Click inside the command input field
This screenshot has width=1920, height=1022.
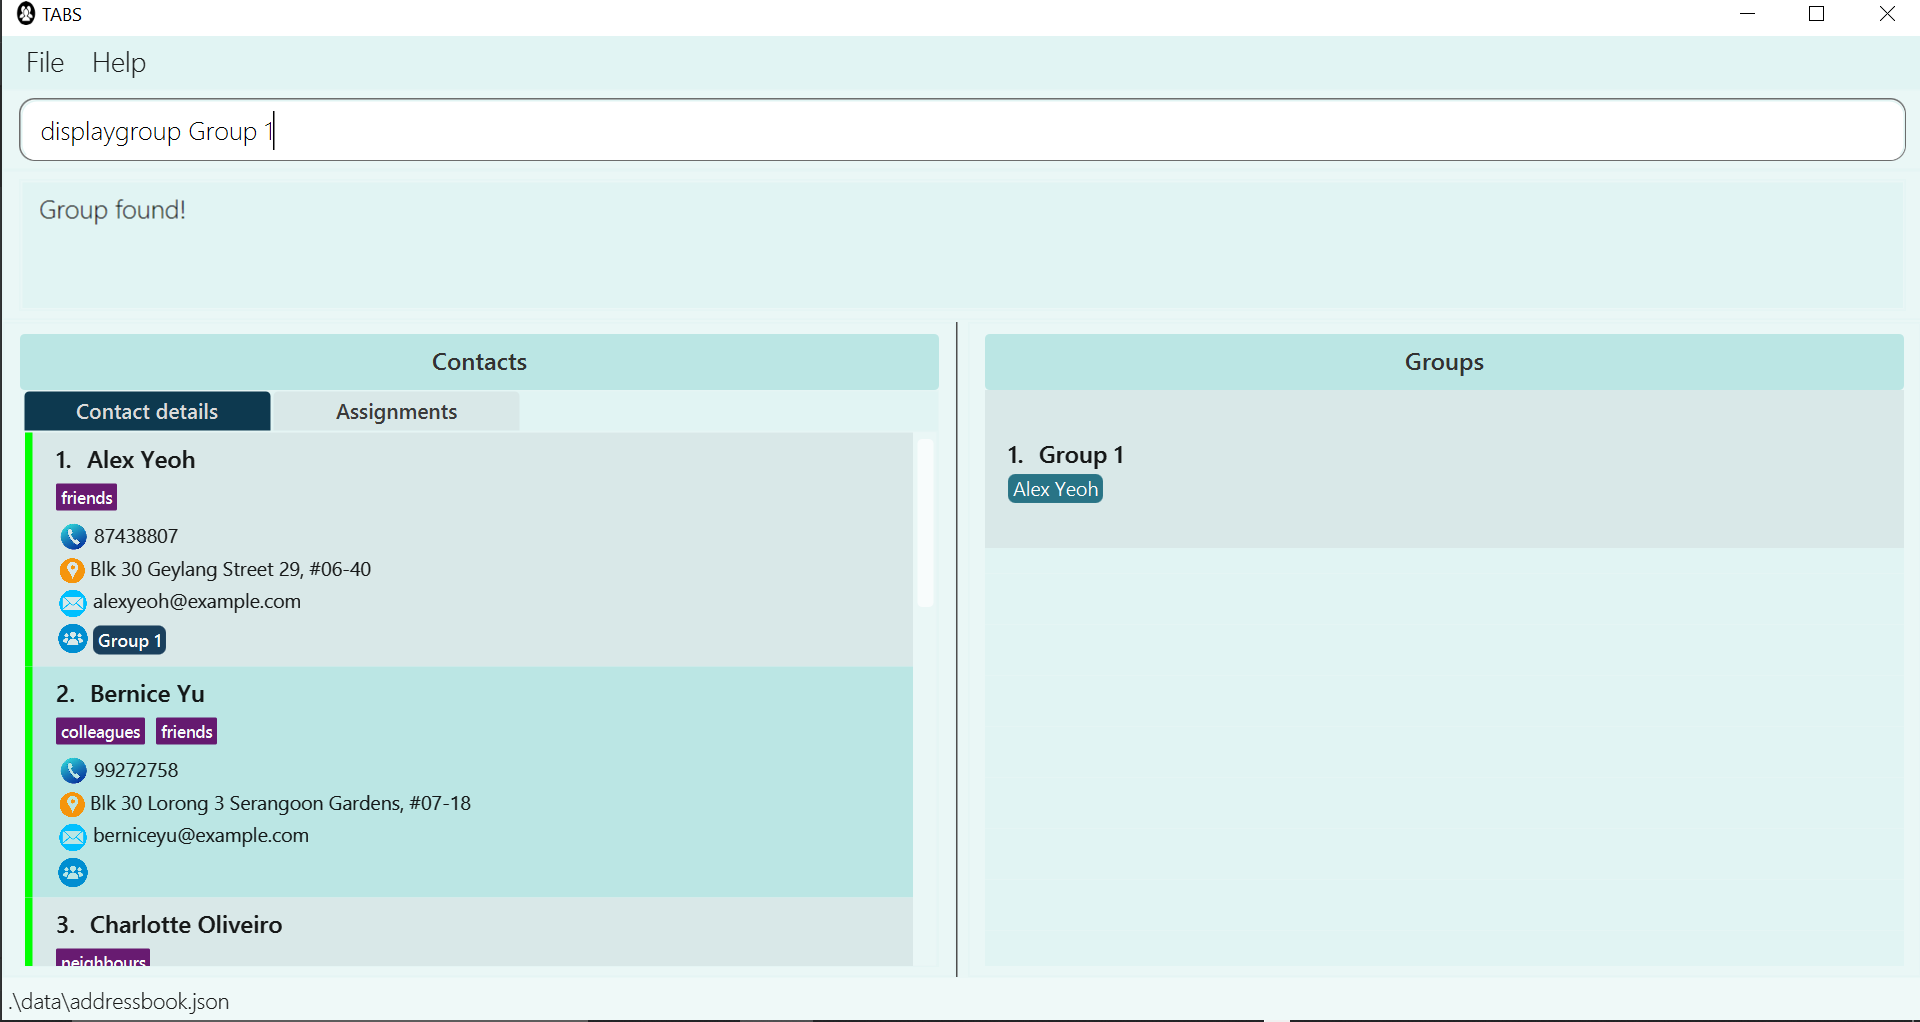click(x=600, y=130)
